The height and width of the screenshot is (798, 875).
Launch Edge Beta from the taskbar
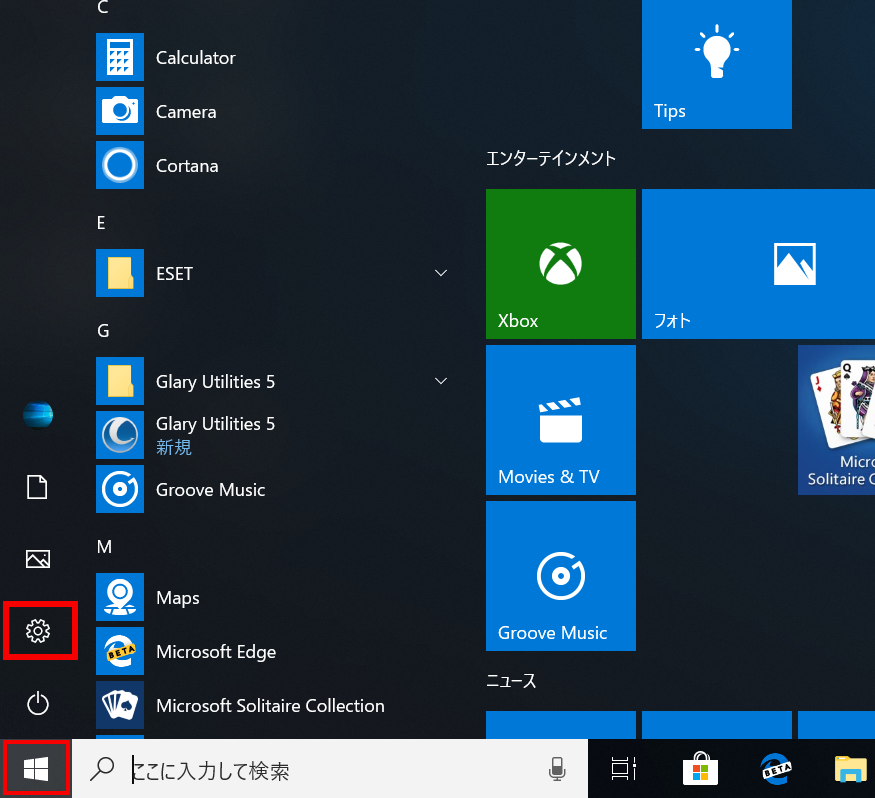(x=776, y=768)
